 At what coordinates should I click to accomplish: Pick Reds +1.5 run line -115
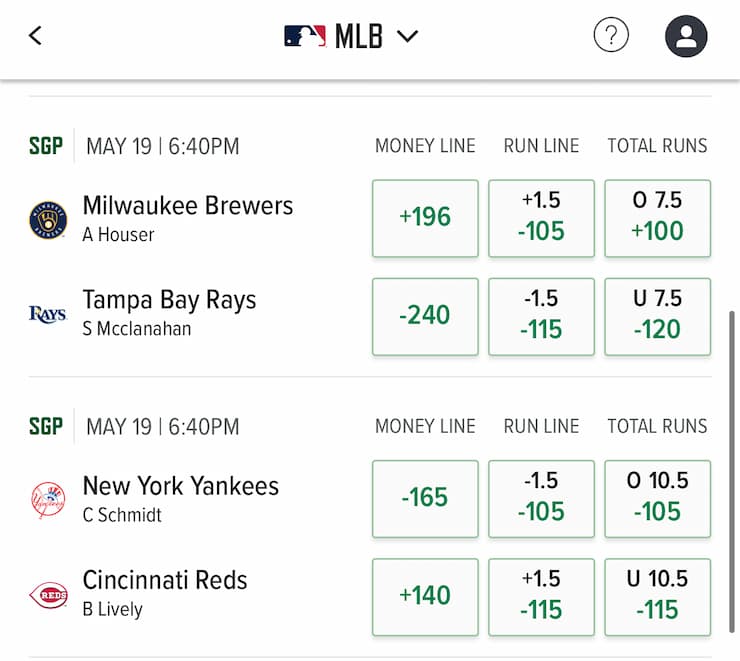541,597
